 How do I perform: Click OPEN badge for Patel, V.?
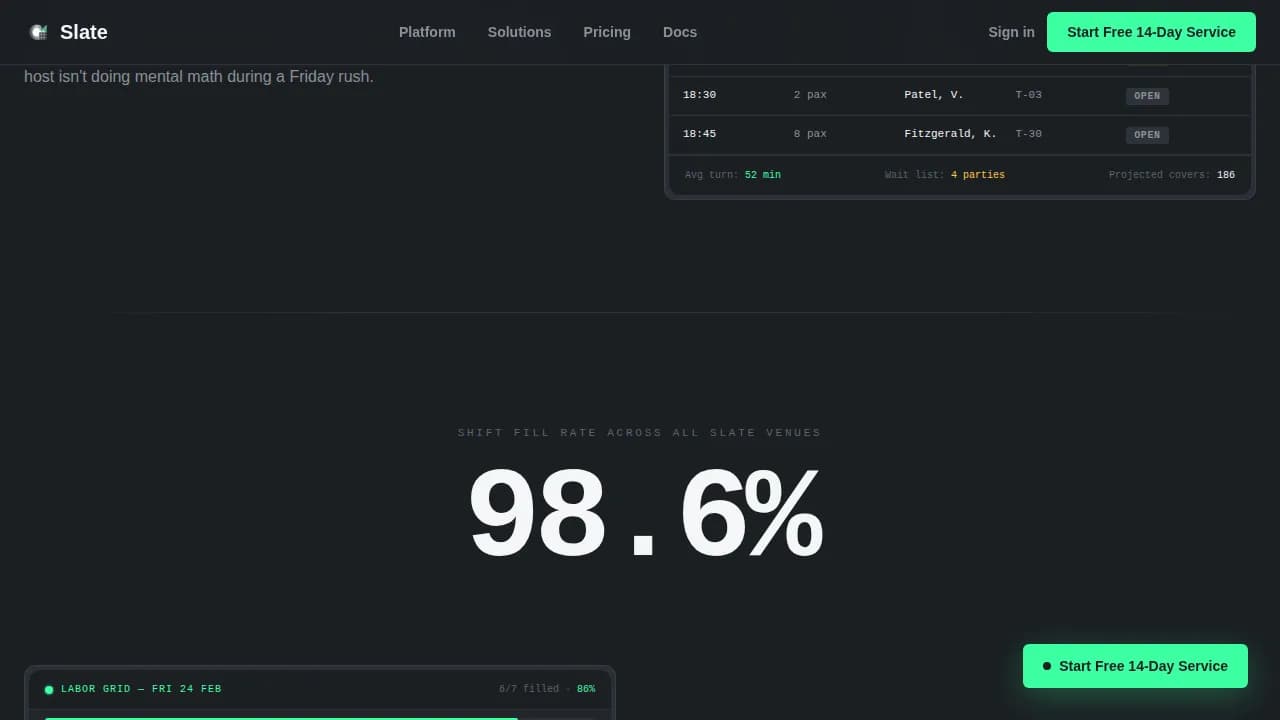tap(1147, 96)
